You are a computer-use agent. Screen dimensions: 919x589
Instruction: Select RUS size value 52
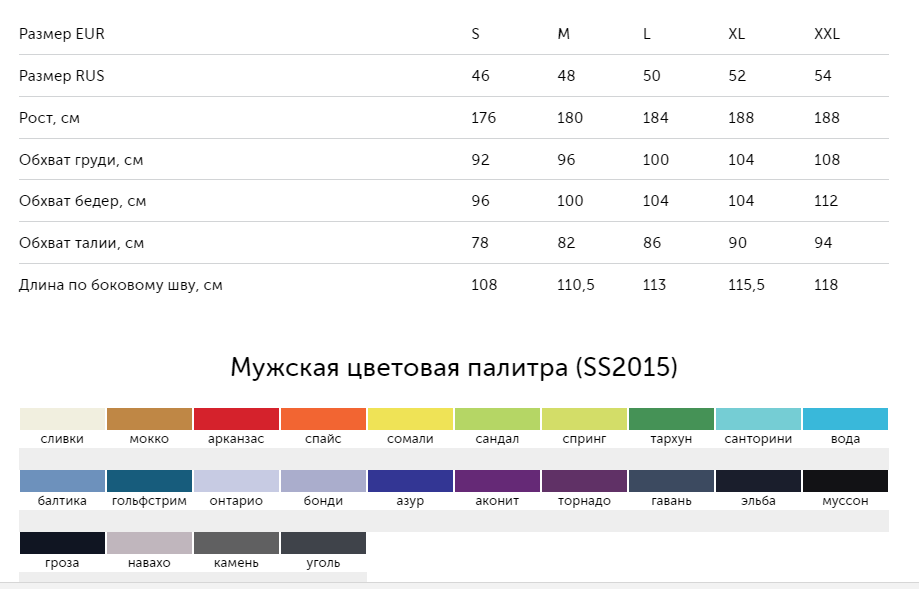(737, 76)
